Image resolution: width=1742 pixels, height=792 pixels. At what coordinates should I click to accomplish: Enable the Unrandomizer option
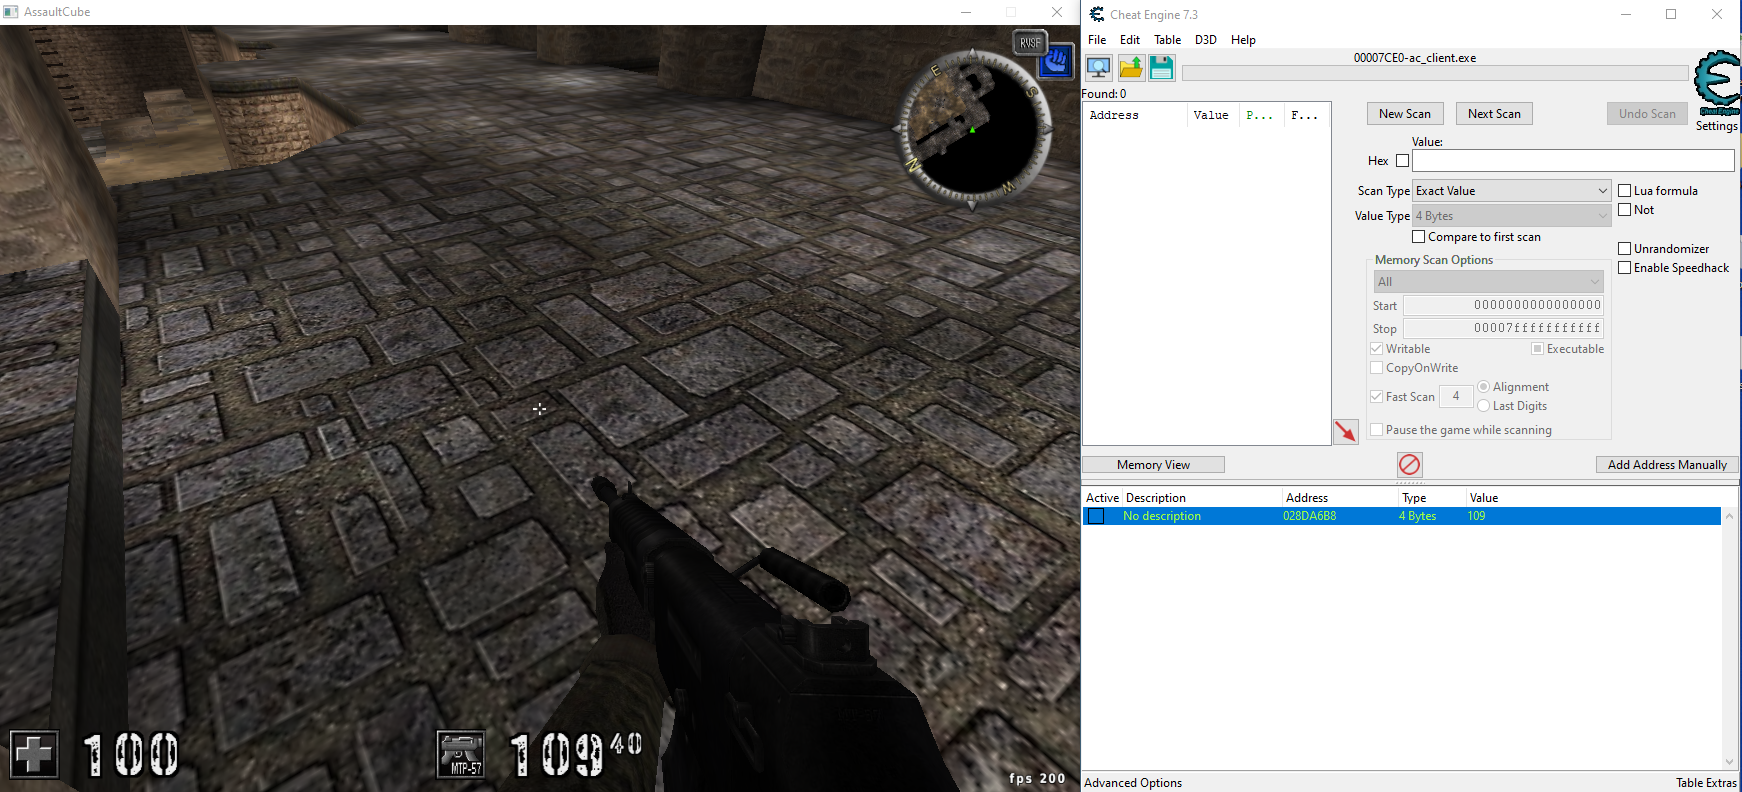pyautogui.click(x=1625, y=249)
